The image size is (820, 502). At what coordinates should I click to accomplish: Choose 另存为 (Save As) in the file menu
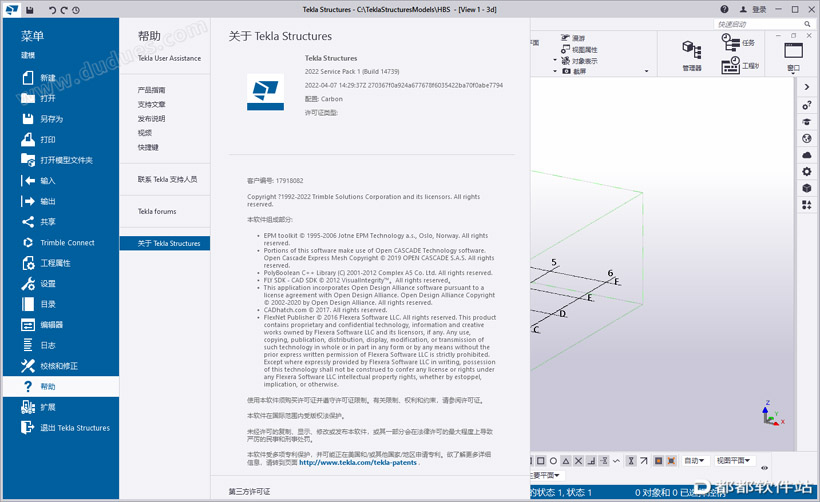(x=61, y=119)
